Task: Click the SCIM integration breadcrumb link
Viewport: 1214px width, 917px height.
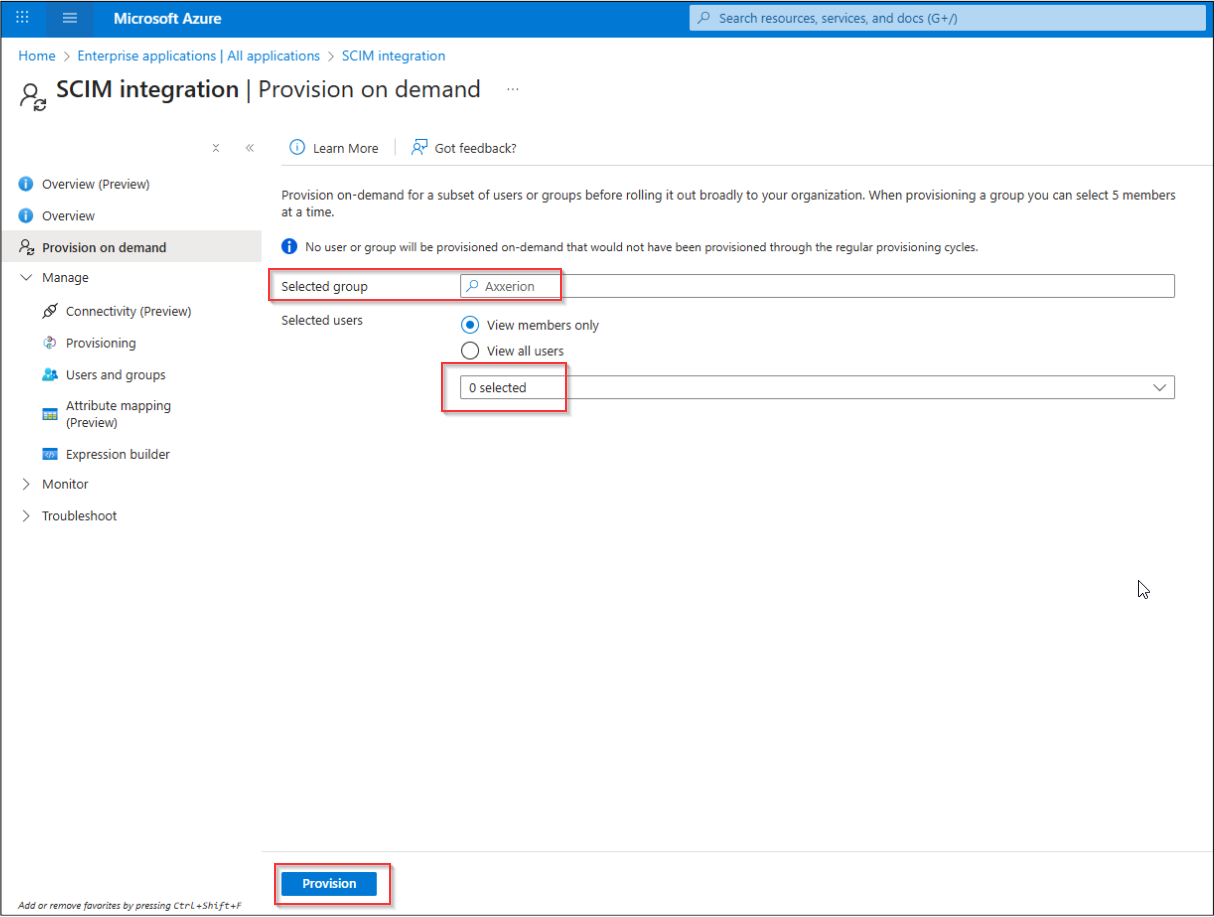Action: (393, 56)
